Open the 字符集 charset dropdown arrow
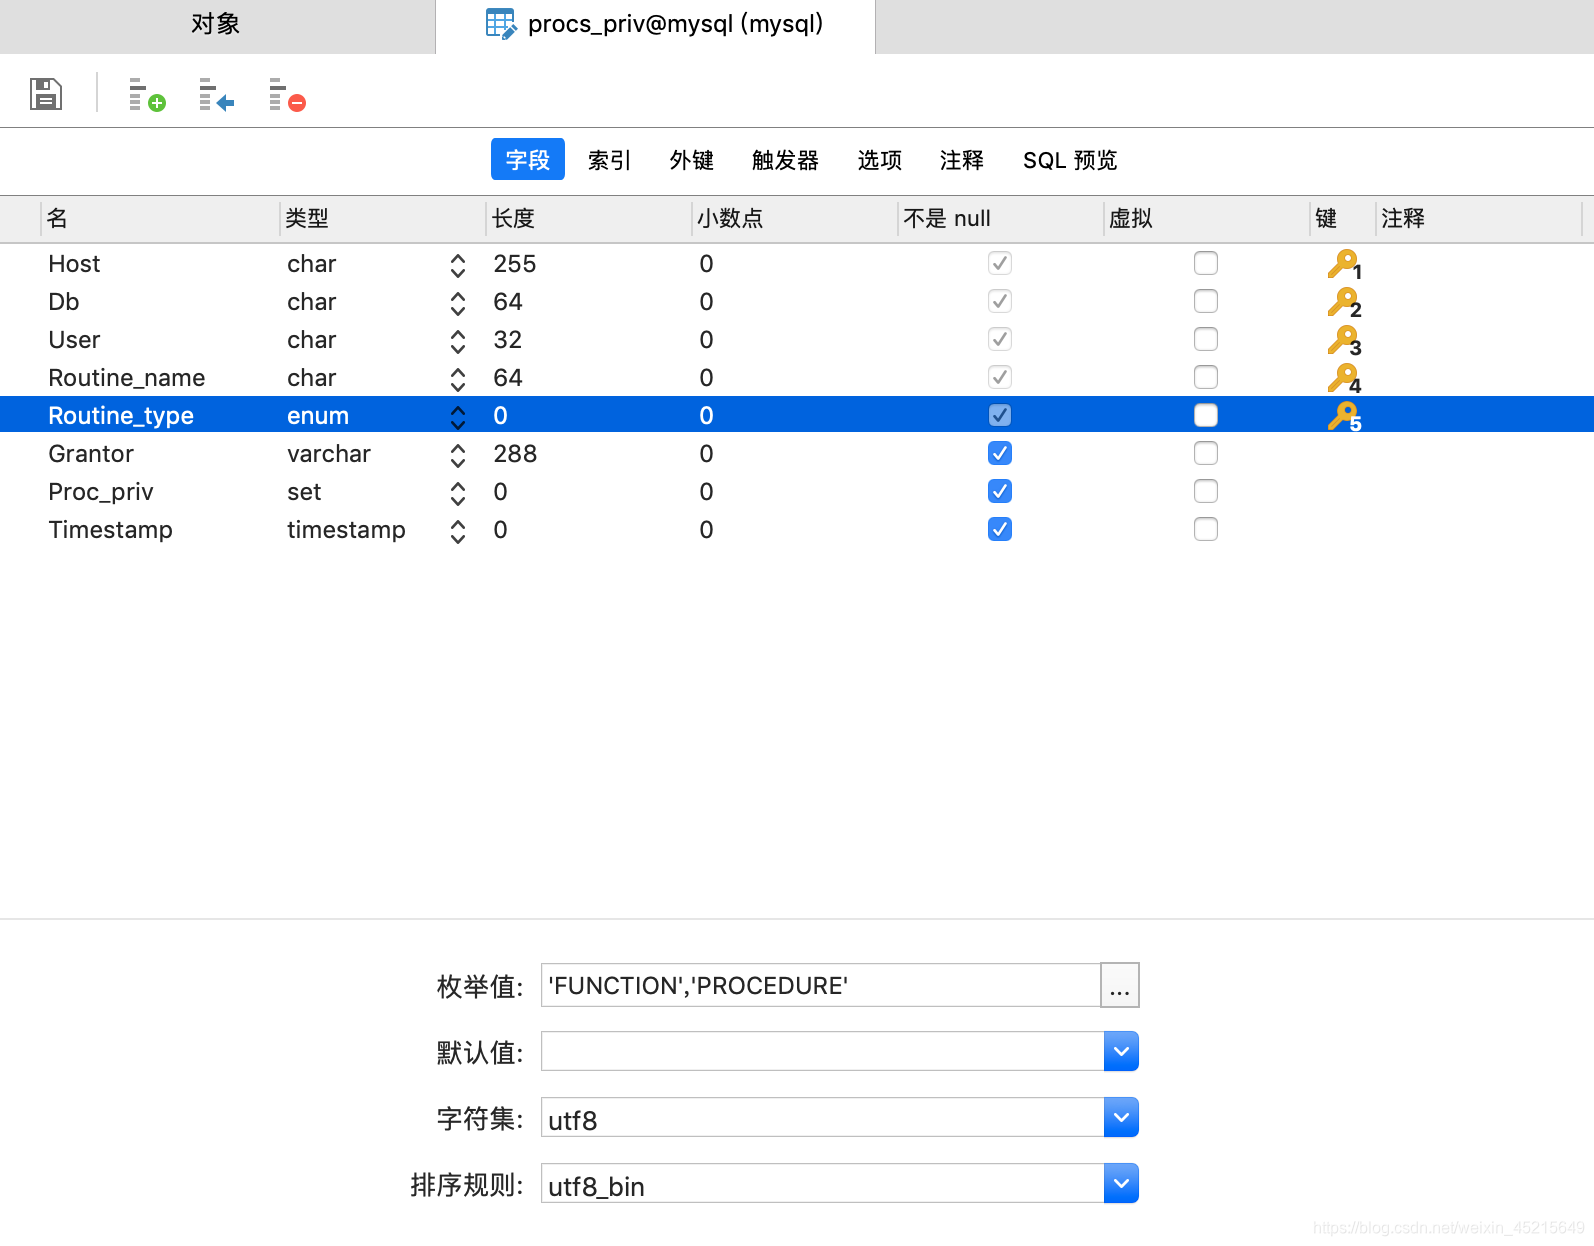The width and height of the screenshot is (1594, 1246). tap(1121, 1117)
